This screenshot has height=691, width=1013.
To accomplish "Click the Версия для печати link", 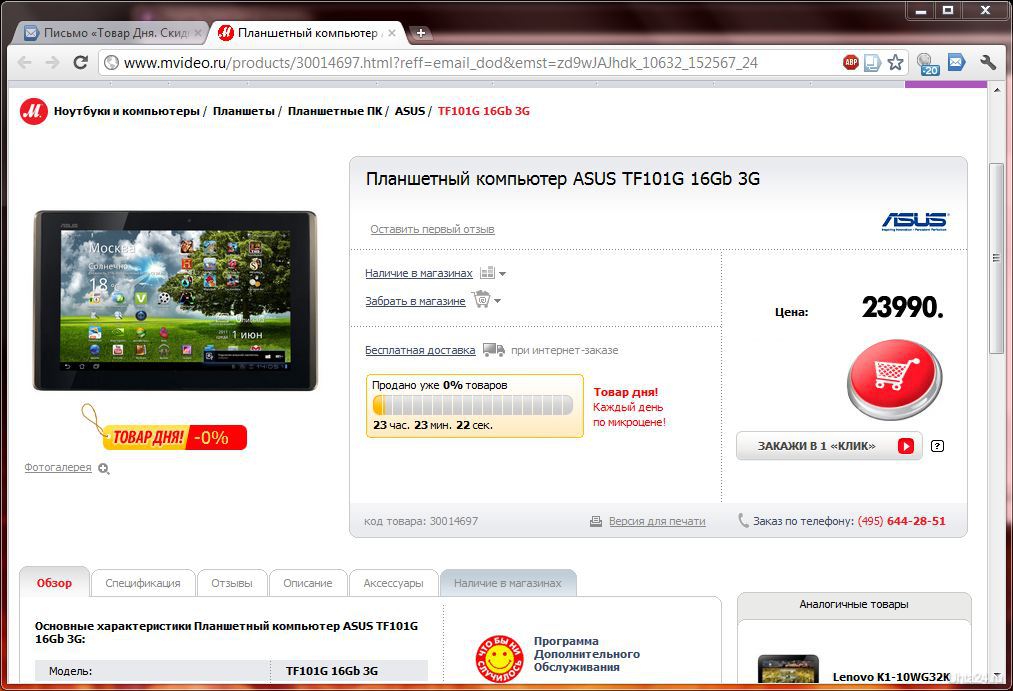I will [657, 521].
